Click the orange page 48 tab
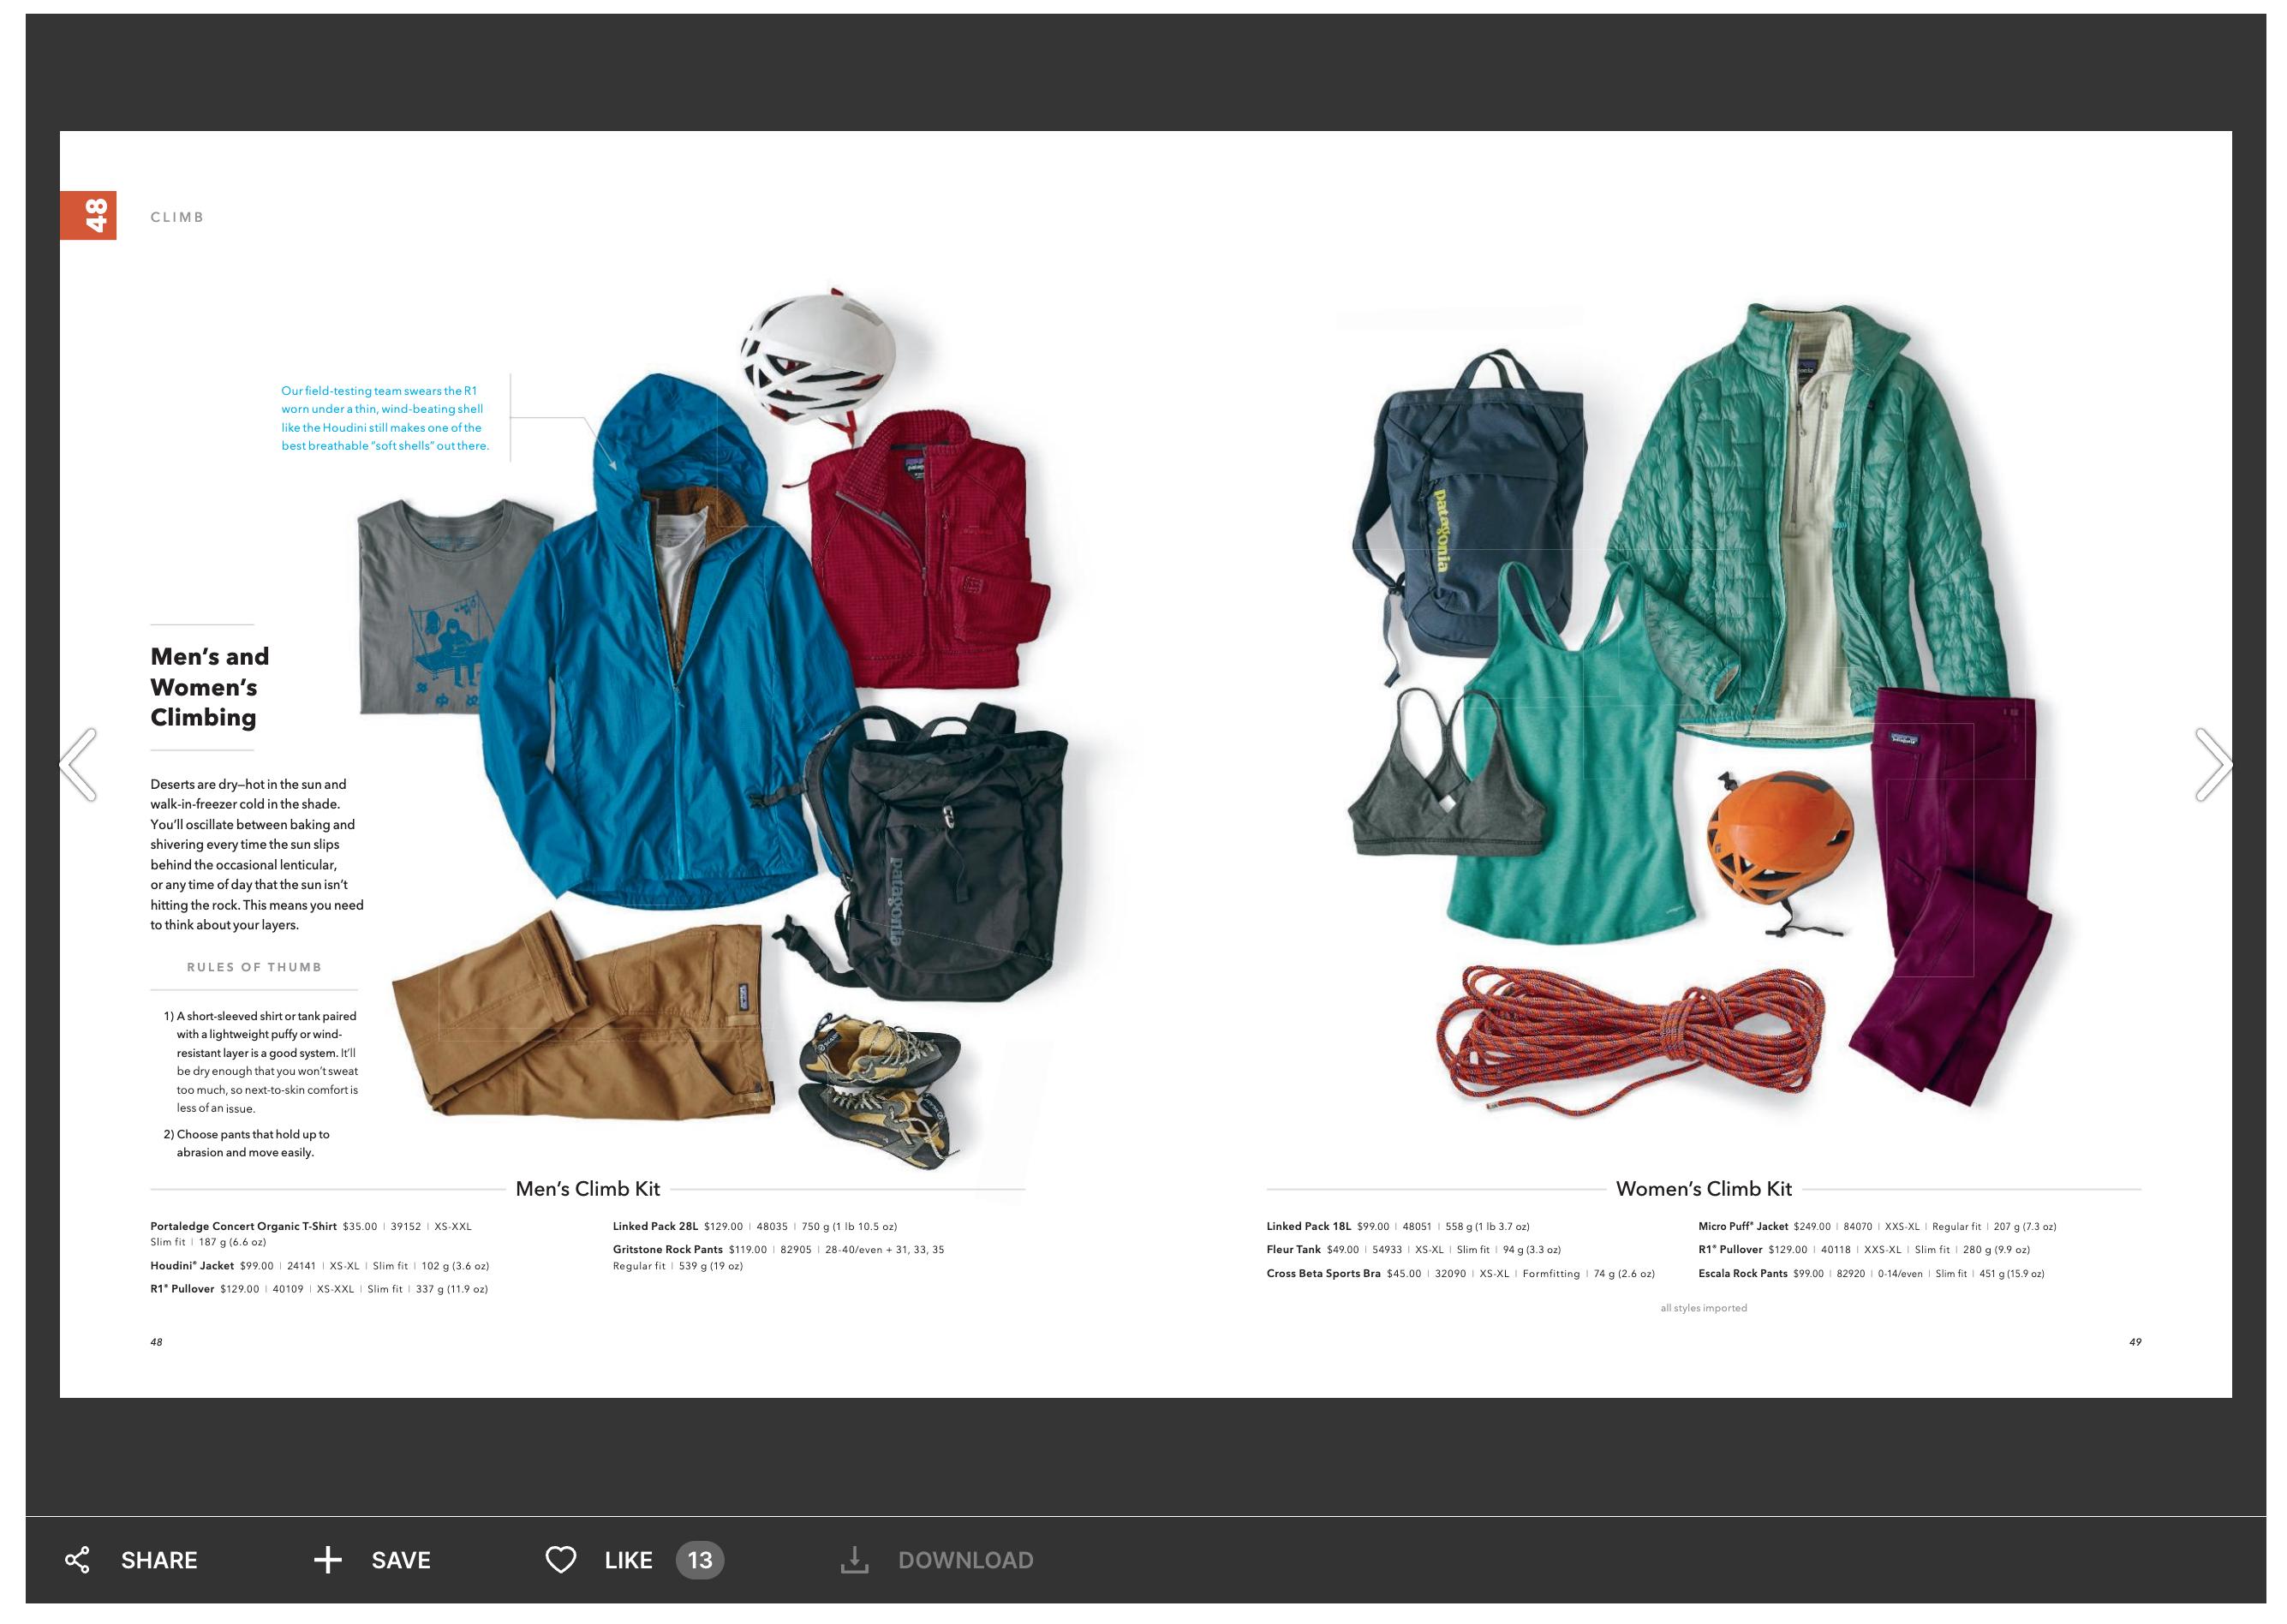Screen dimensions: 2287x1624 coord(88,215)
